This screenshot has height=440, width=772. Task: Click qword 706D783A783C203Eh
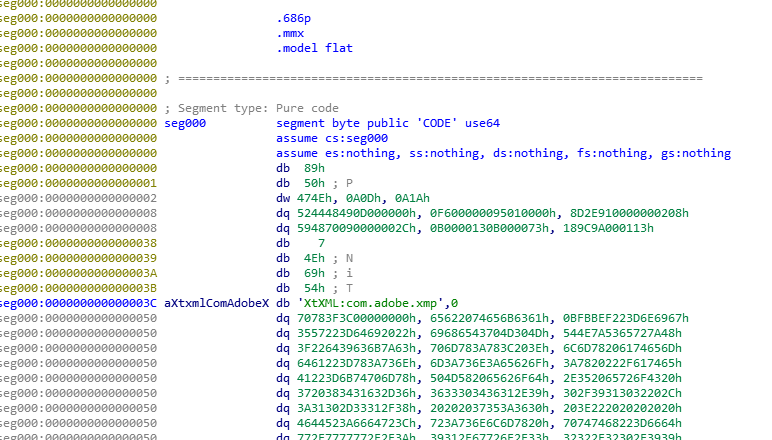click(489, 348)
